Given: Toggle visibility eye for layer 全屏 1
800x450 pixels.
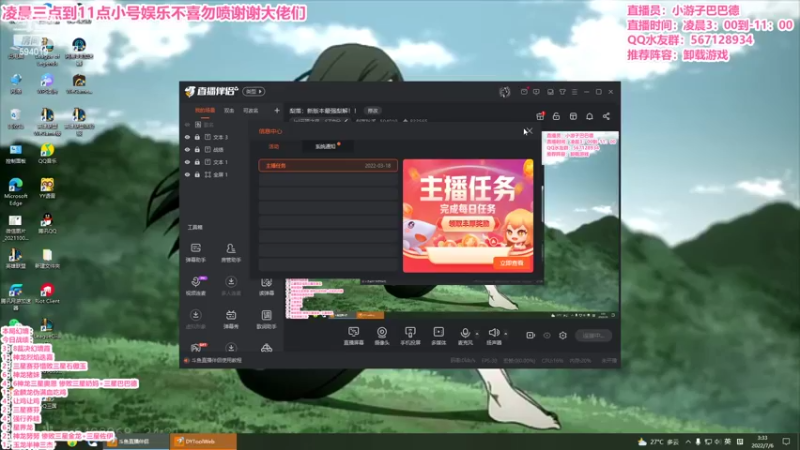Looking at the screenshot, I should tap(187, 174).
